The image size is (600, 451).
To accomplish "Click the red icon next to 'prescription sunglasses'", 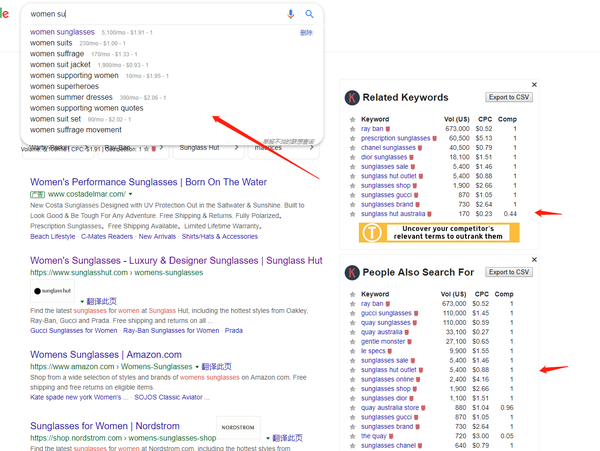I will click(434, 138).
